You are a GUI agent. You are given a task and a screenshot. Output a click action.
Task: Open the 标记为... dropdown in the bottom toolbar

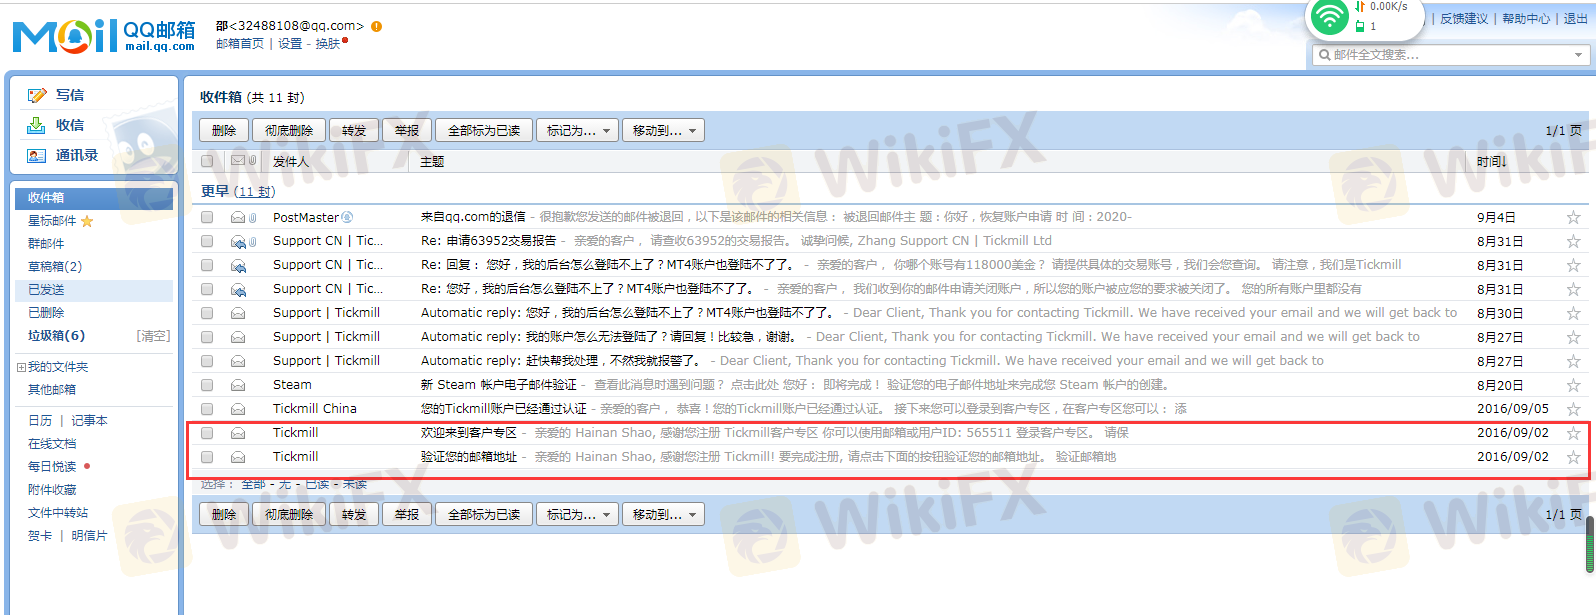577,514
